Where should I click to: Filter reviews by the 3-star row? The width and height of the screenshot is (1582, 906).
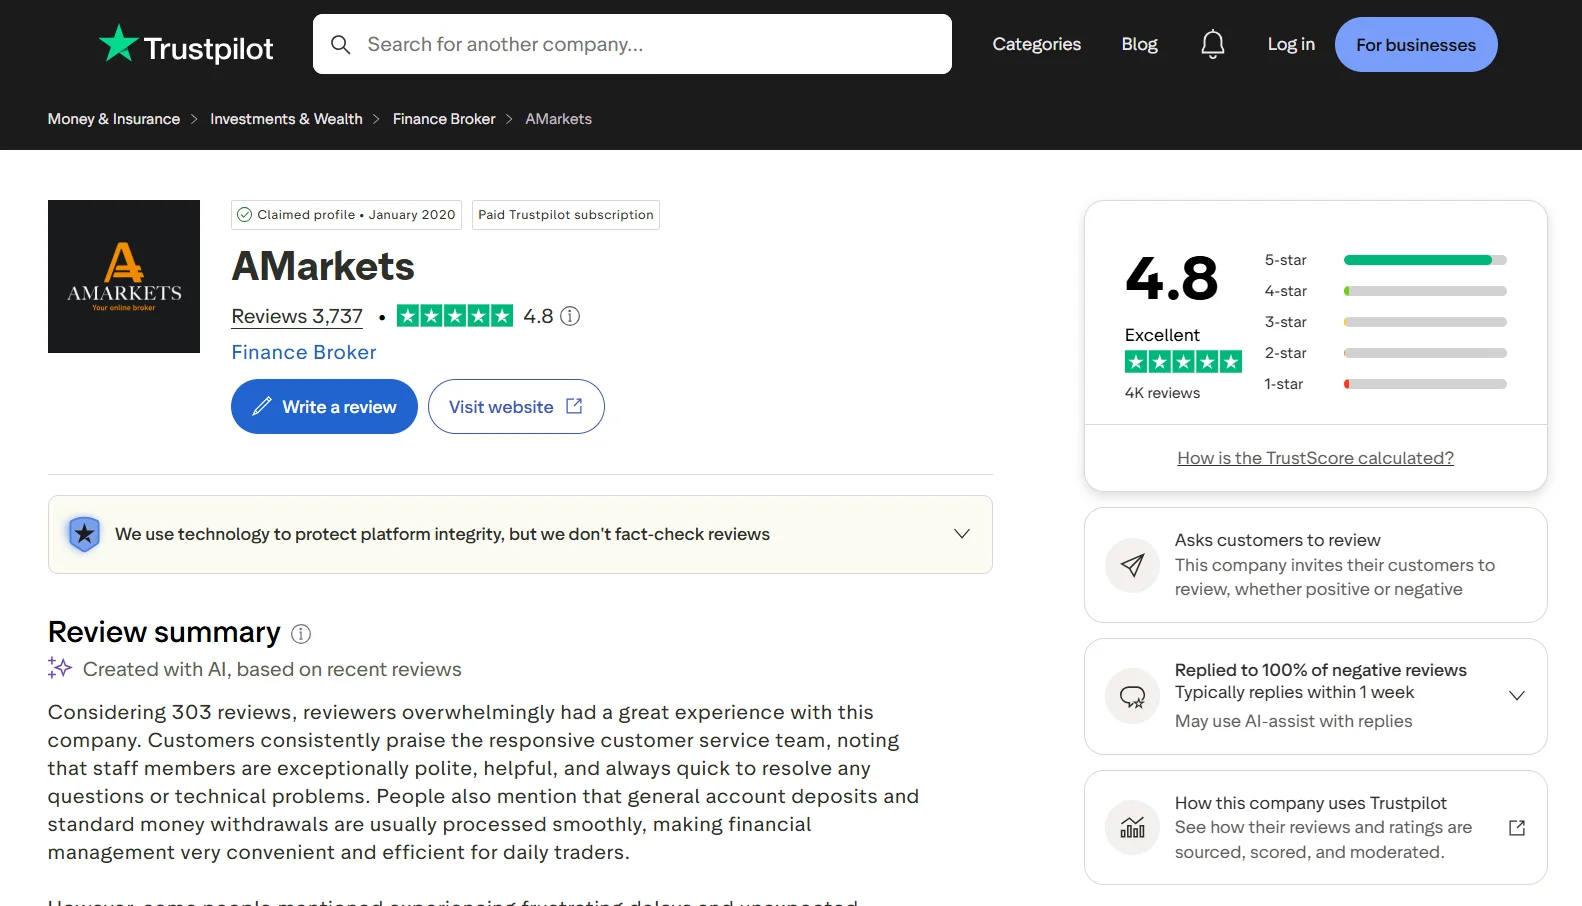pos(1385,322)
